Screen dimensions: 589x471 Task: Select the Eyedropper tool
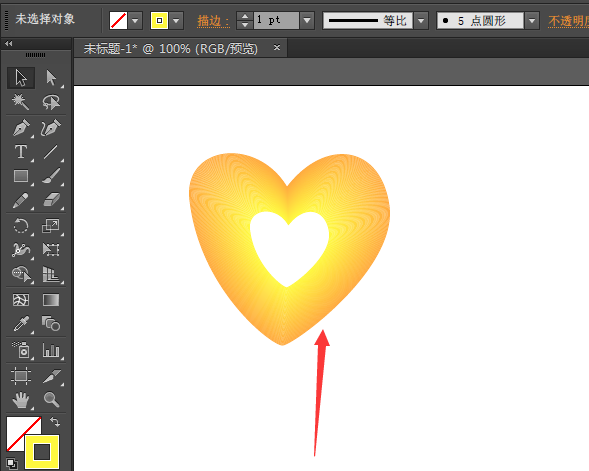coord(21,324)
